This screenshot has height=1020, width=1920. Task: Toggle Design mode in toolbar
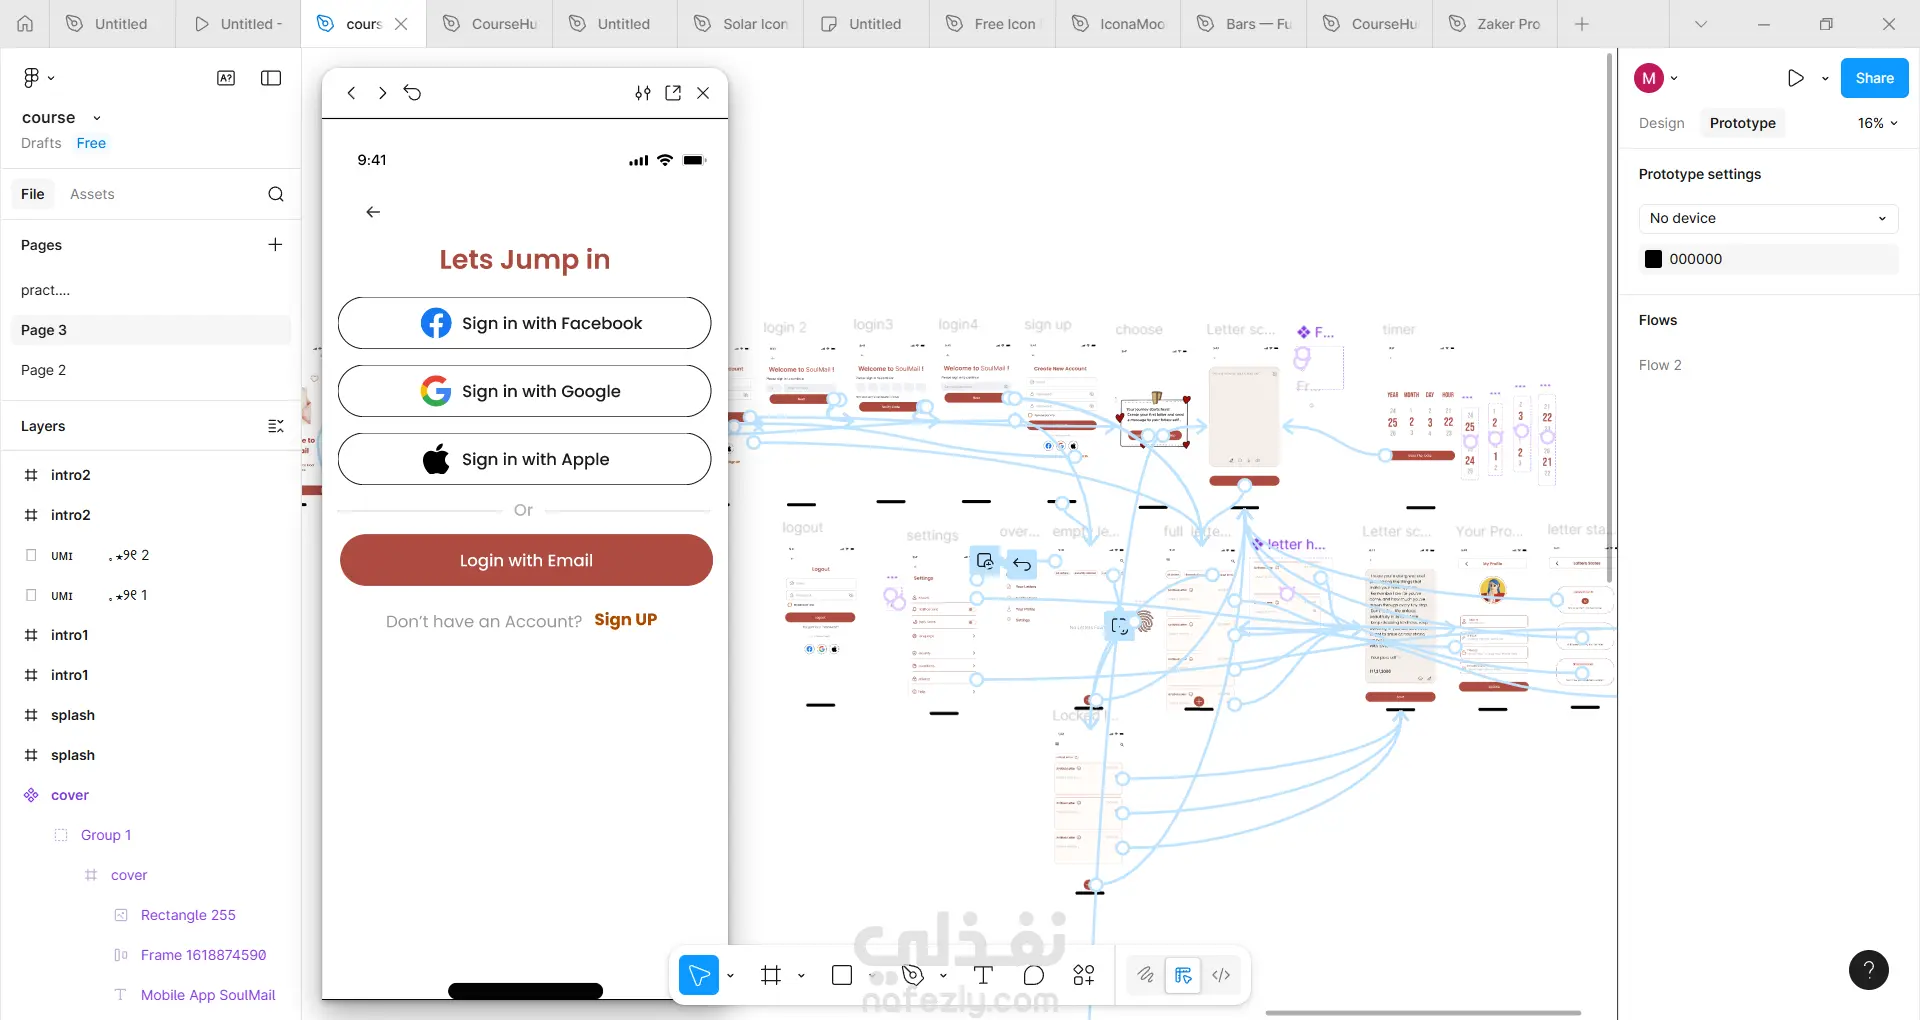point(1183,975)
